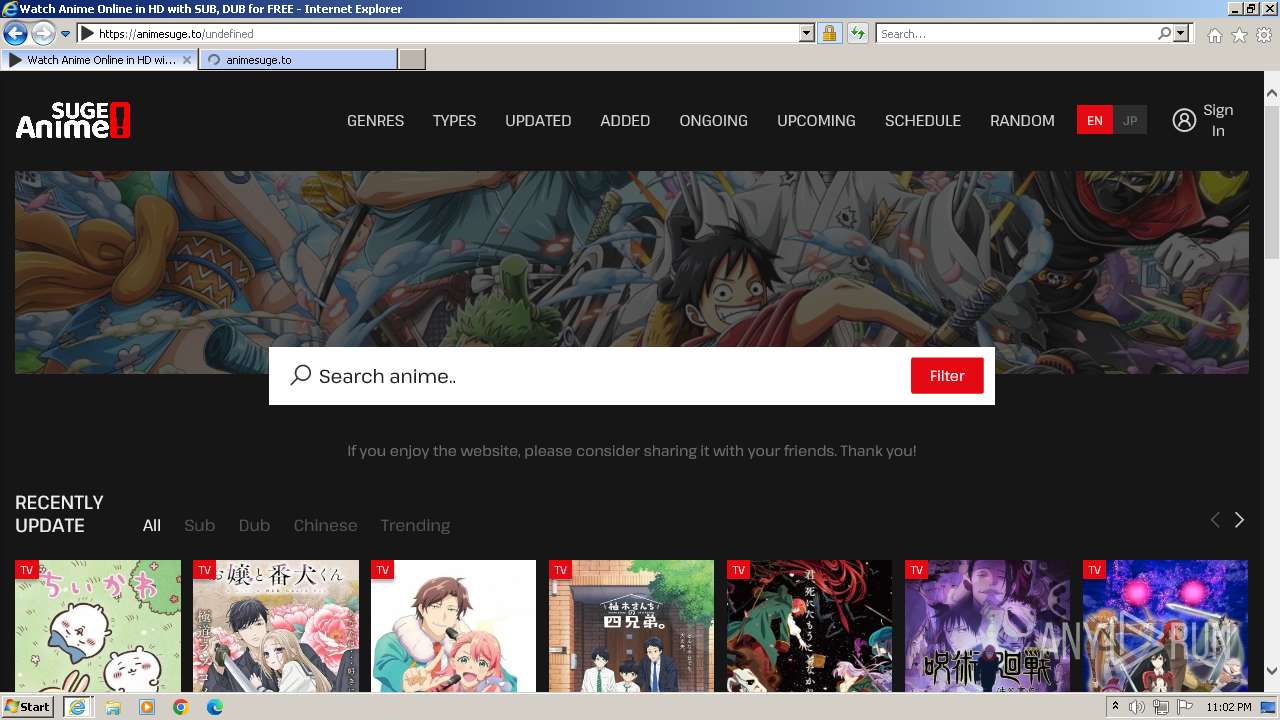
Task: Open the media player taskbar icon
Action: click(x=147, y=707)
